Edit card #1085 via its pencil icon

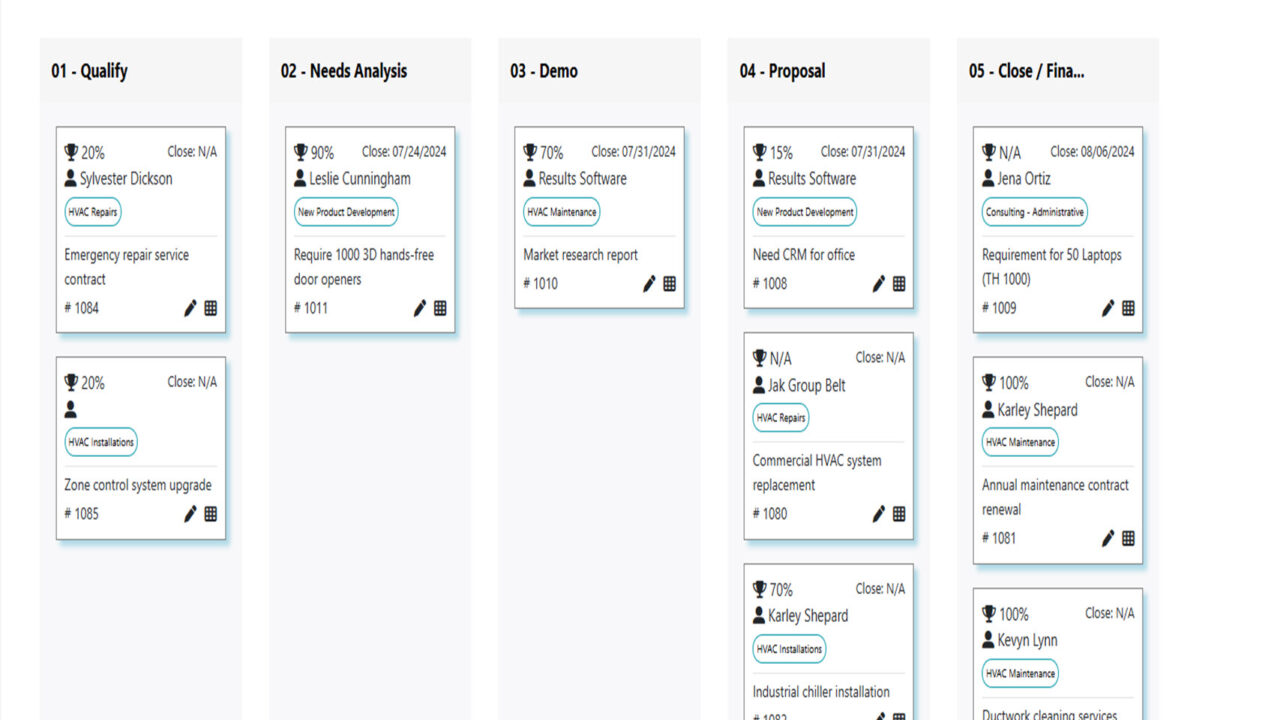coord(190,514)
